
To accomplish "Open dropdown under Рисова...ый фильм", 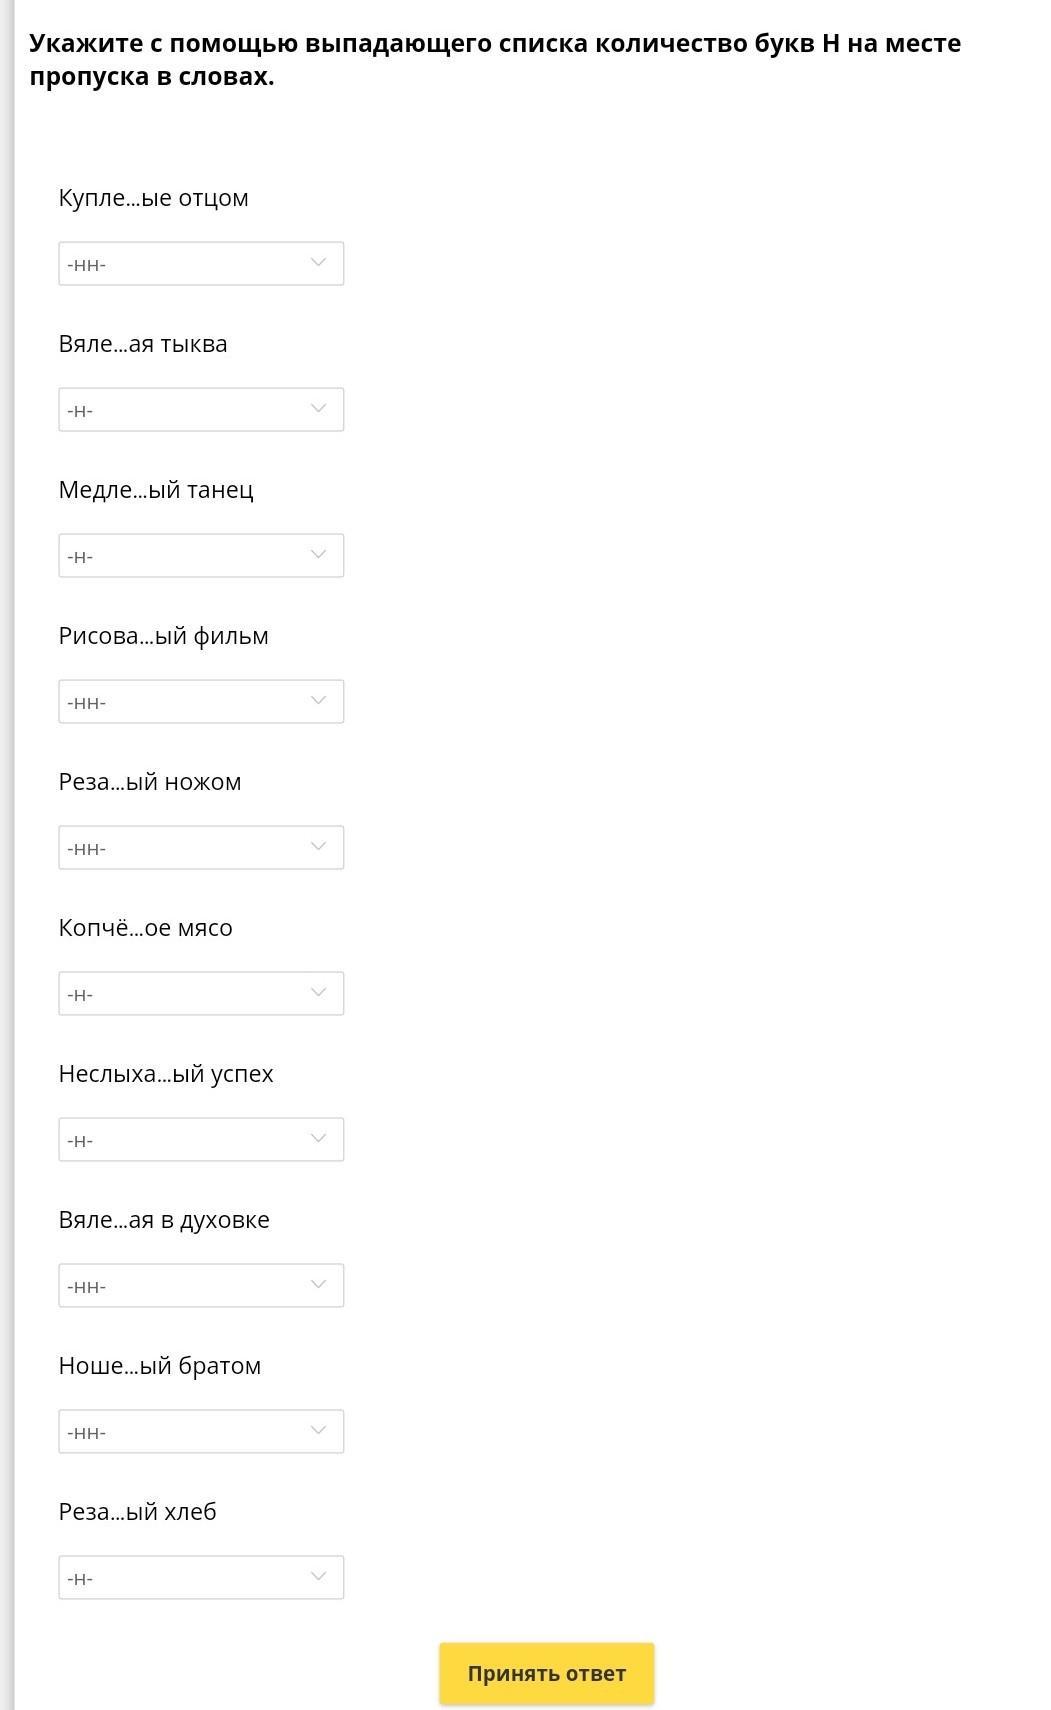I will [200, 702].
